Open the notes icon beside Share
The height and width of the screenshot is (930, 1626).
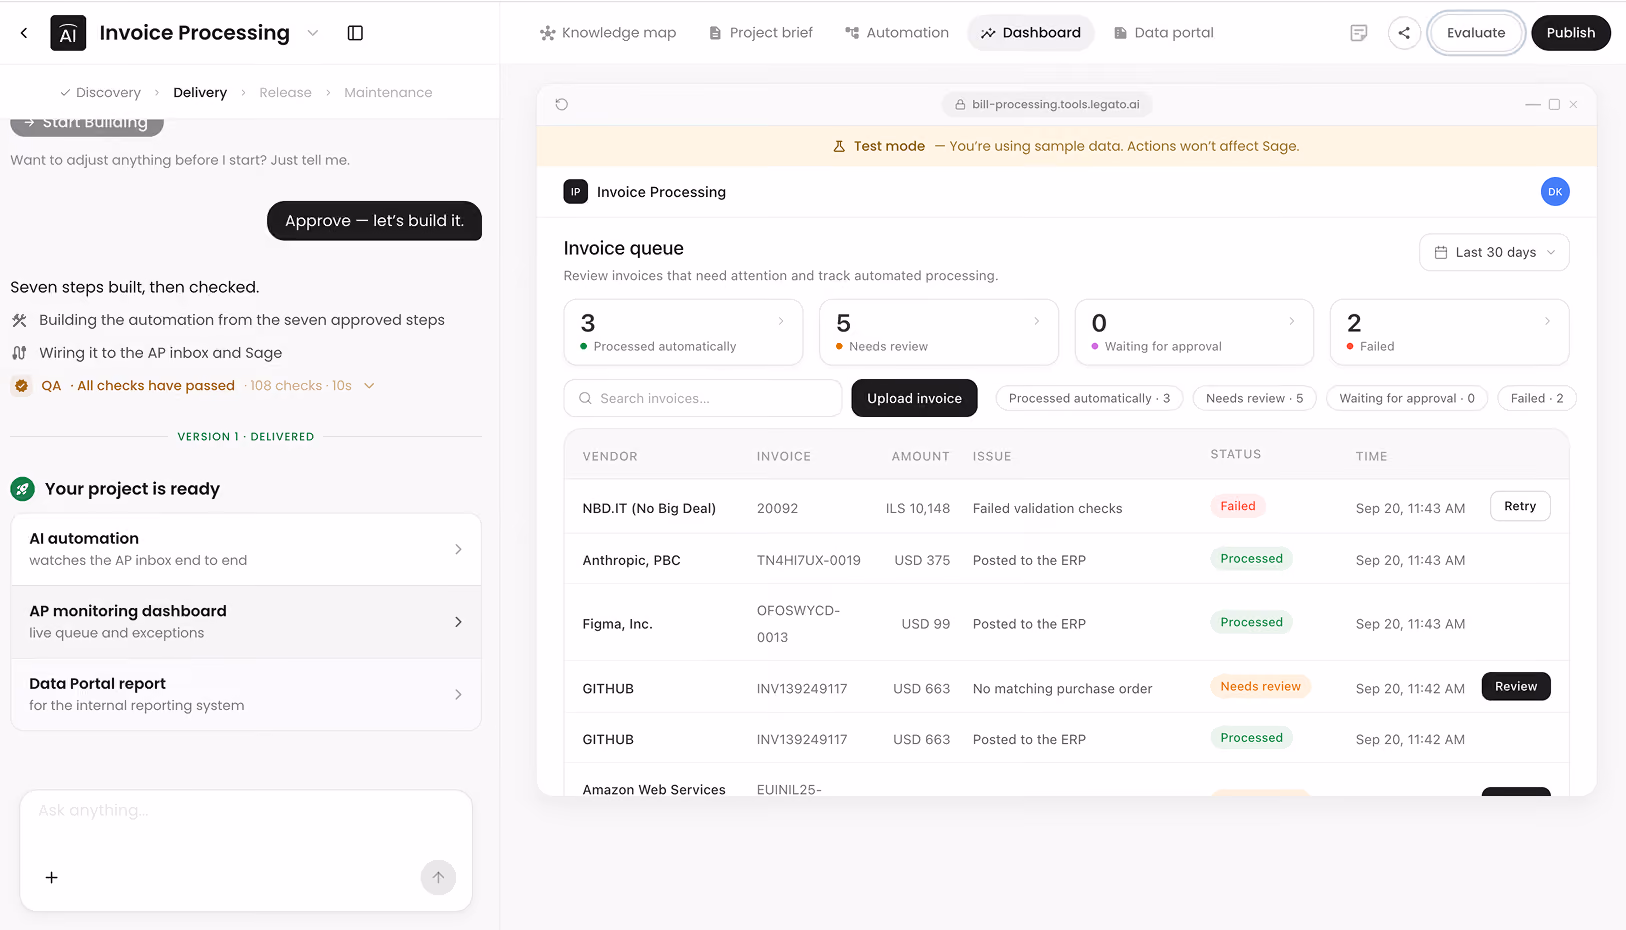[x=1358, y=33]
